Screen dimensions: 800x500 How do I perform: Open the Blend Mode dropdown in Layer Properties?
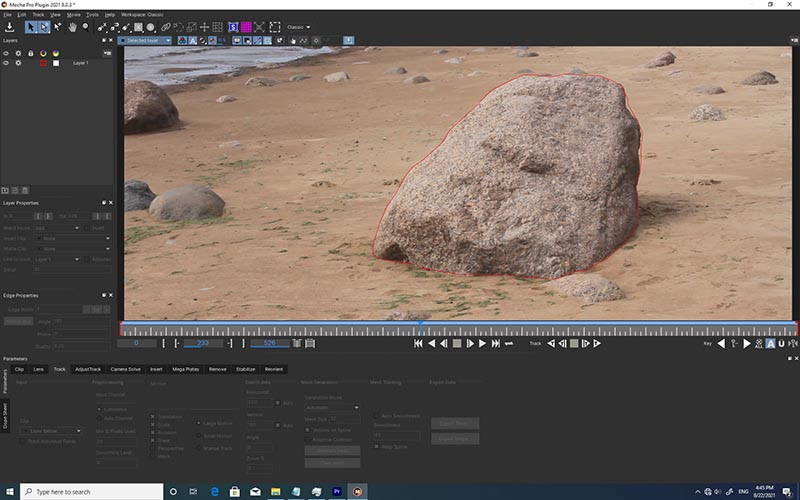57,228
